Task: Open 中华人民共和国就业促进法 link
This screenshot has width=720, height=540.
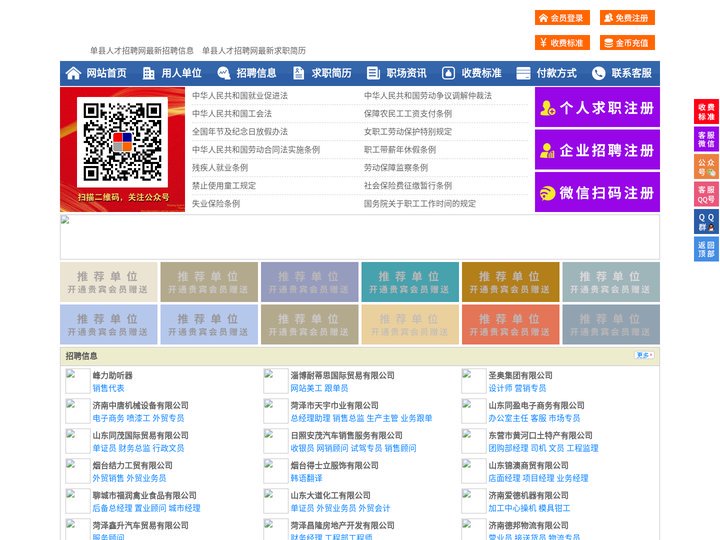Action: [x=240, y=96]
